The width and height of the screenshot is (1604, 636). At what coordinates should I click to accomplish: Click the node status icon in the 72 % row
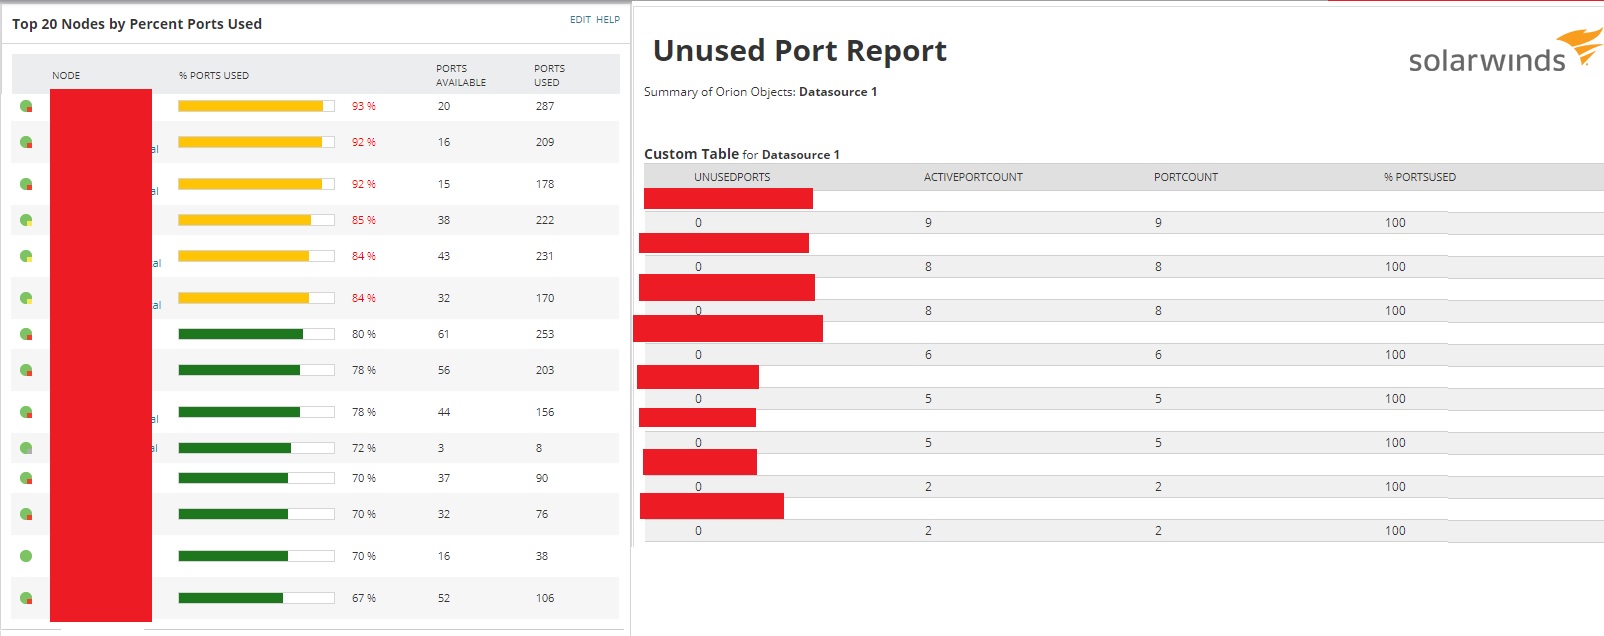coord(26,448)
